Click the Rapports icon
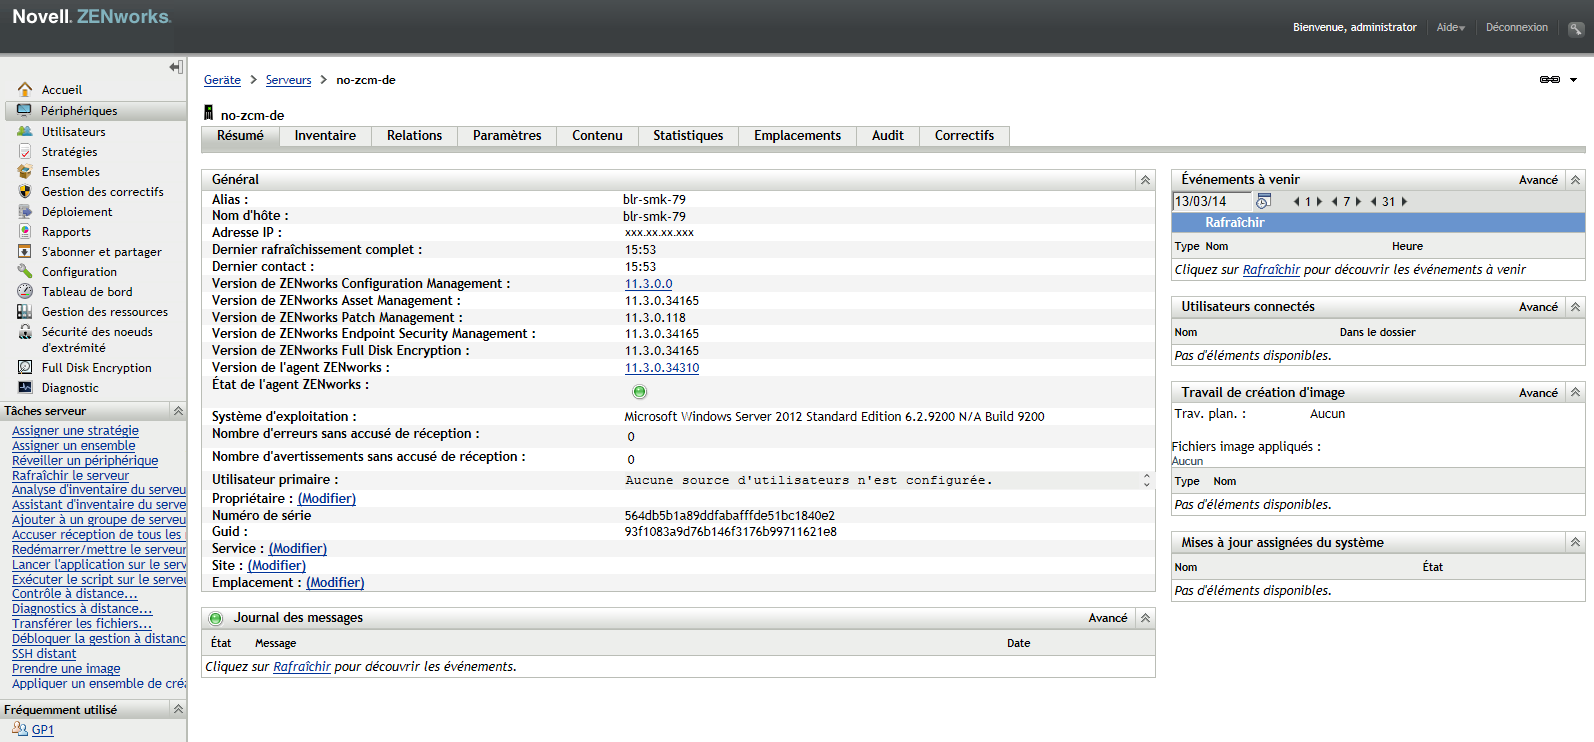1594x742 pixels. [25, 232]
